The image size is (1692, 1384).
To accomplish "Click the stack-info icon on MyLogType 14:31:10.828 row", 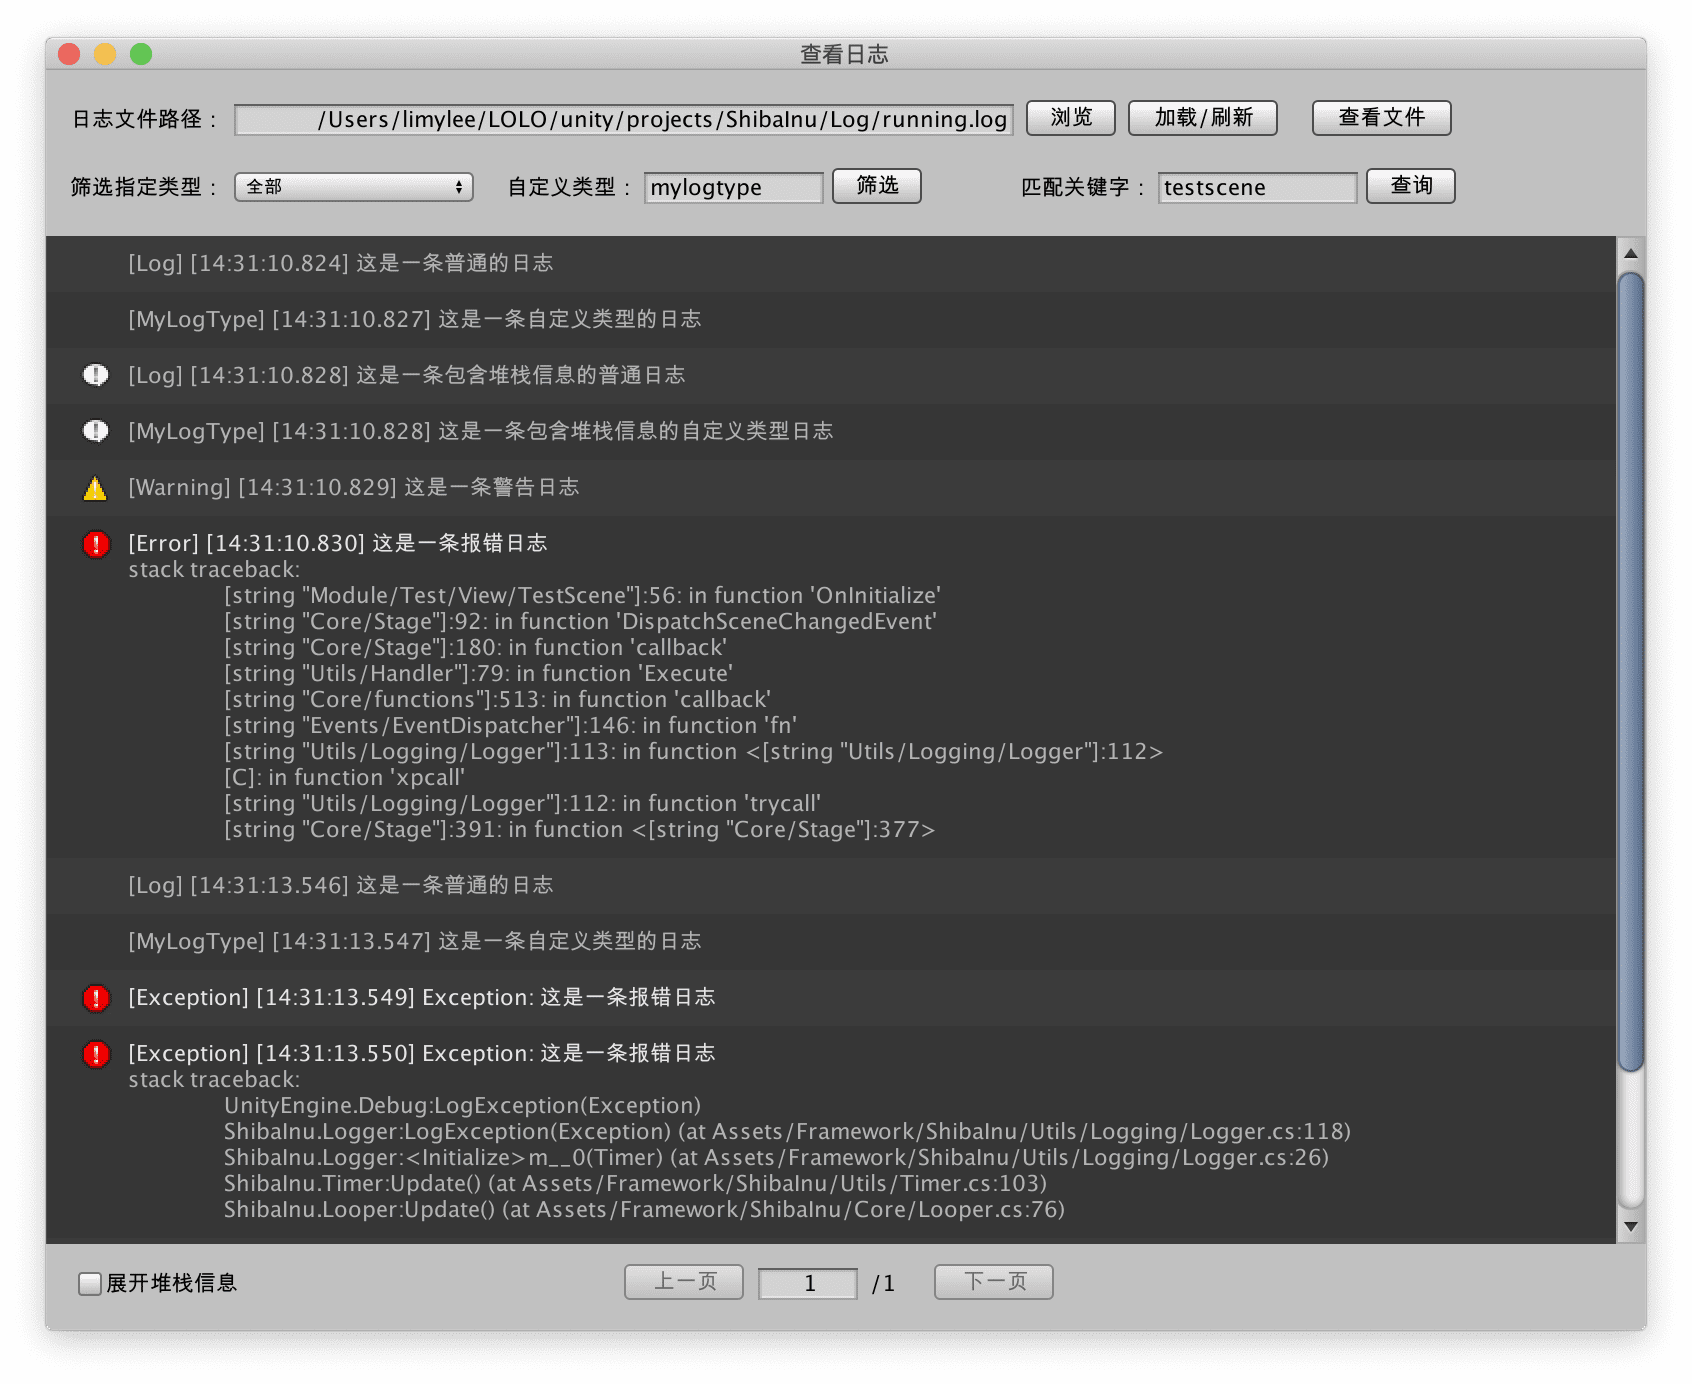I will [95, 431].
